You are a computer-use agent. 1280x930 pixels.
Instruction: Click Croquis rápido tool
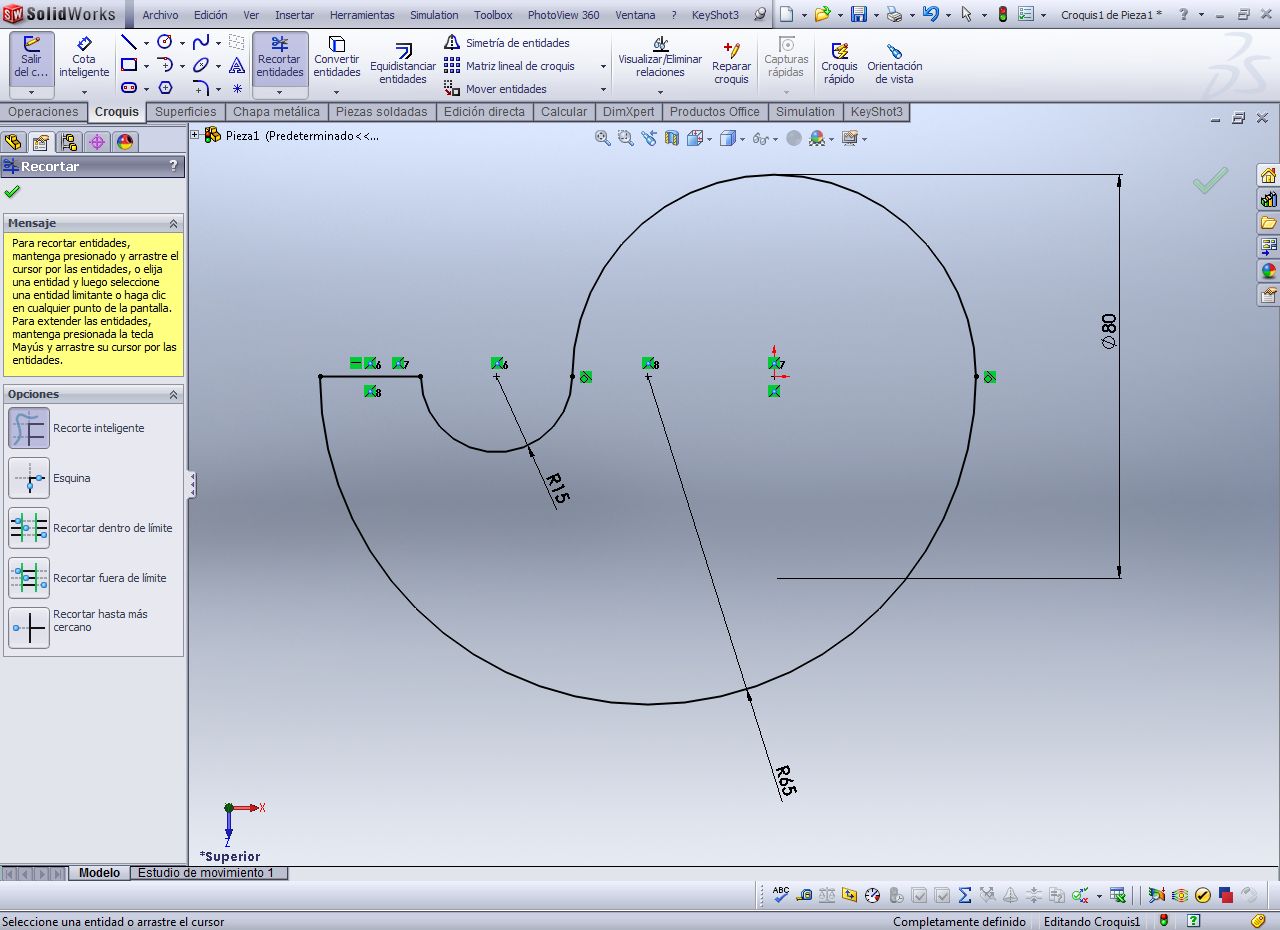(839, 63)
